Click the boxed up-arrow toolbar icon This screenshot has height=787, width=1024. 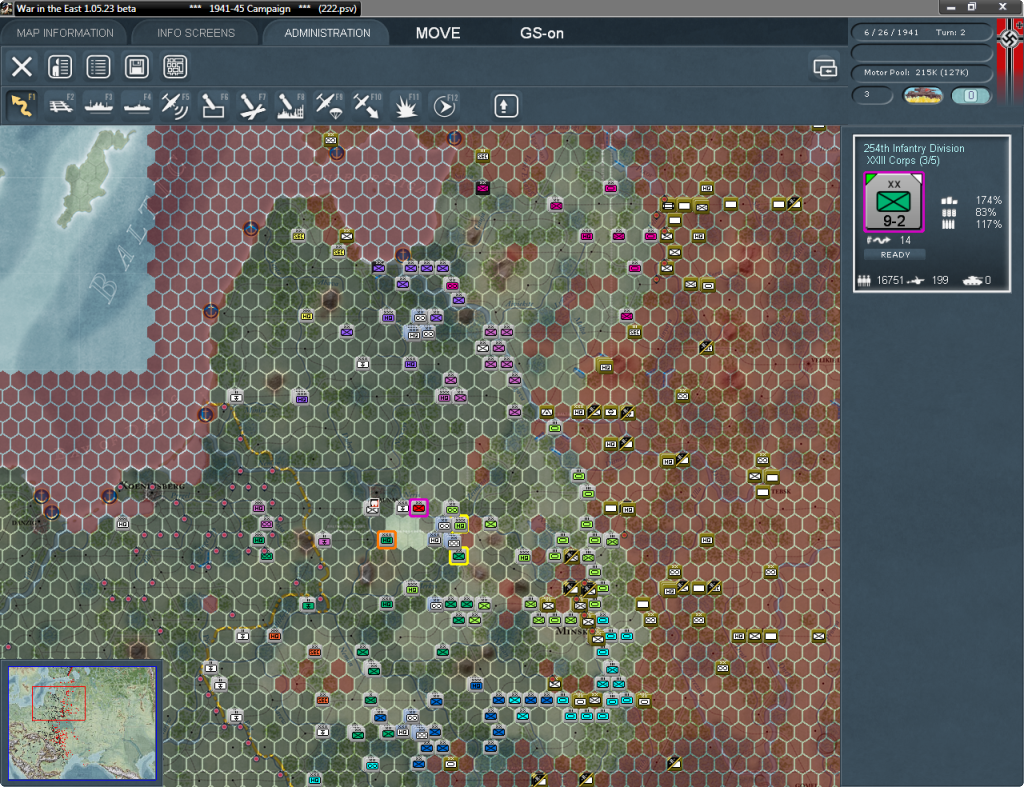tap(505, 106)
